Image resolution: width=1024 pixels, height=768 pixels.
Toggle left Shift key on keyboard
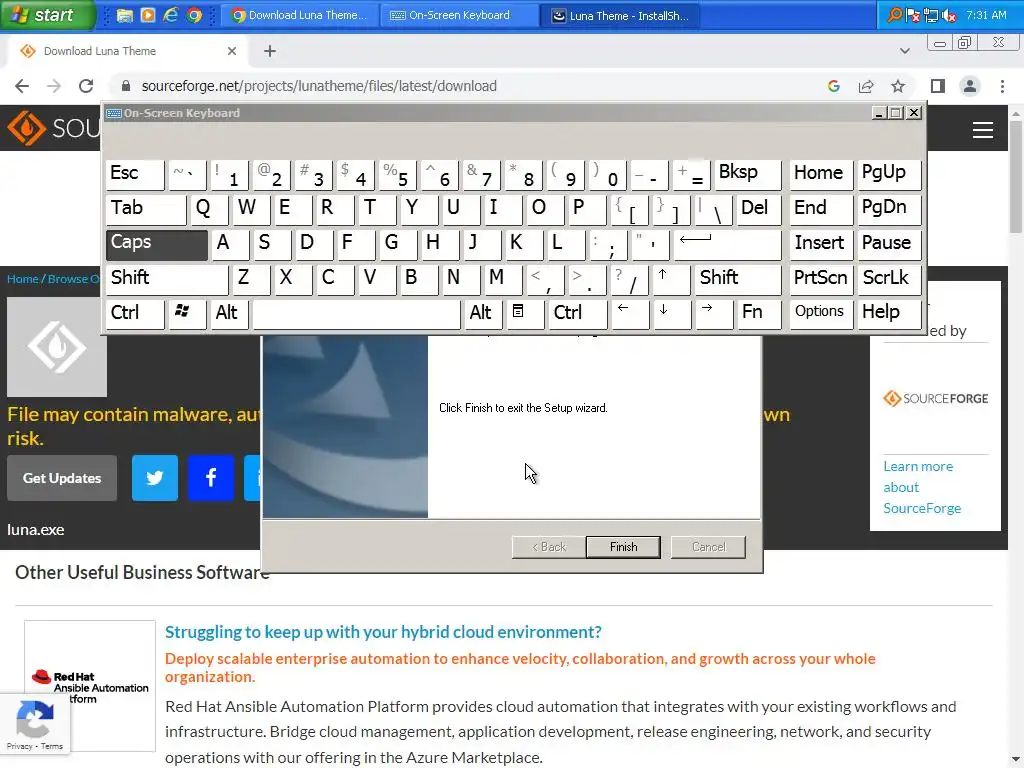tap(167, 280)
